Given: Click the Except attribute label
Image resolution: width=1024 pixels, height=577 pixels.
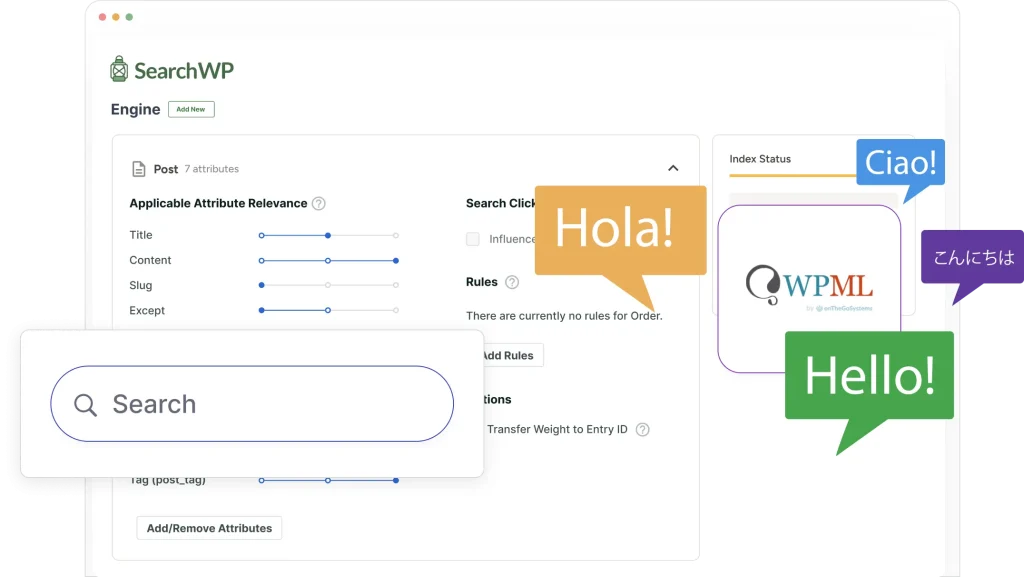Looking at the screenshot, I should (x=147, y=311).
